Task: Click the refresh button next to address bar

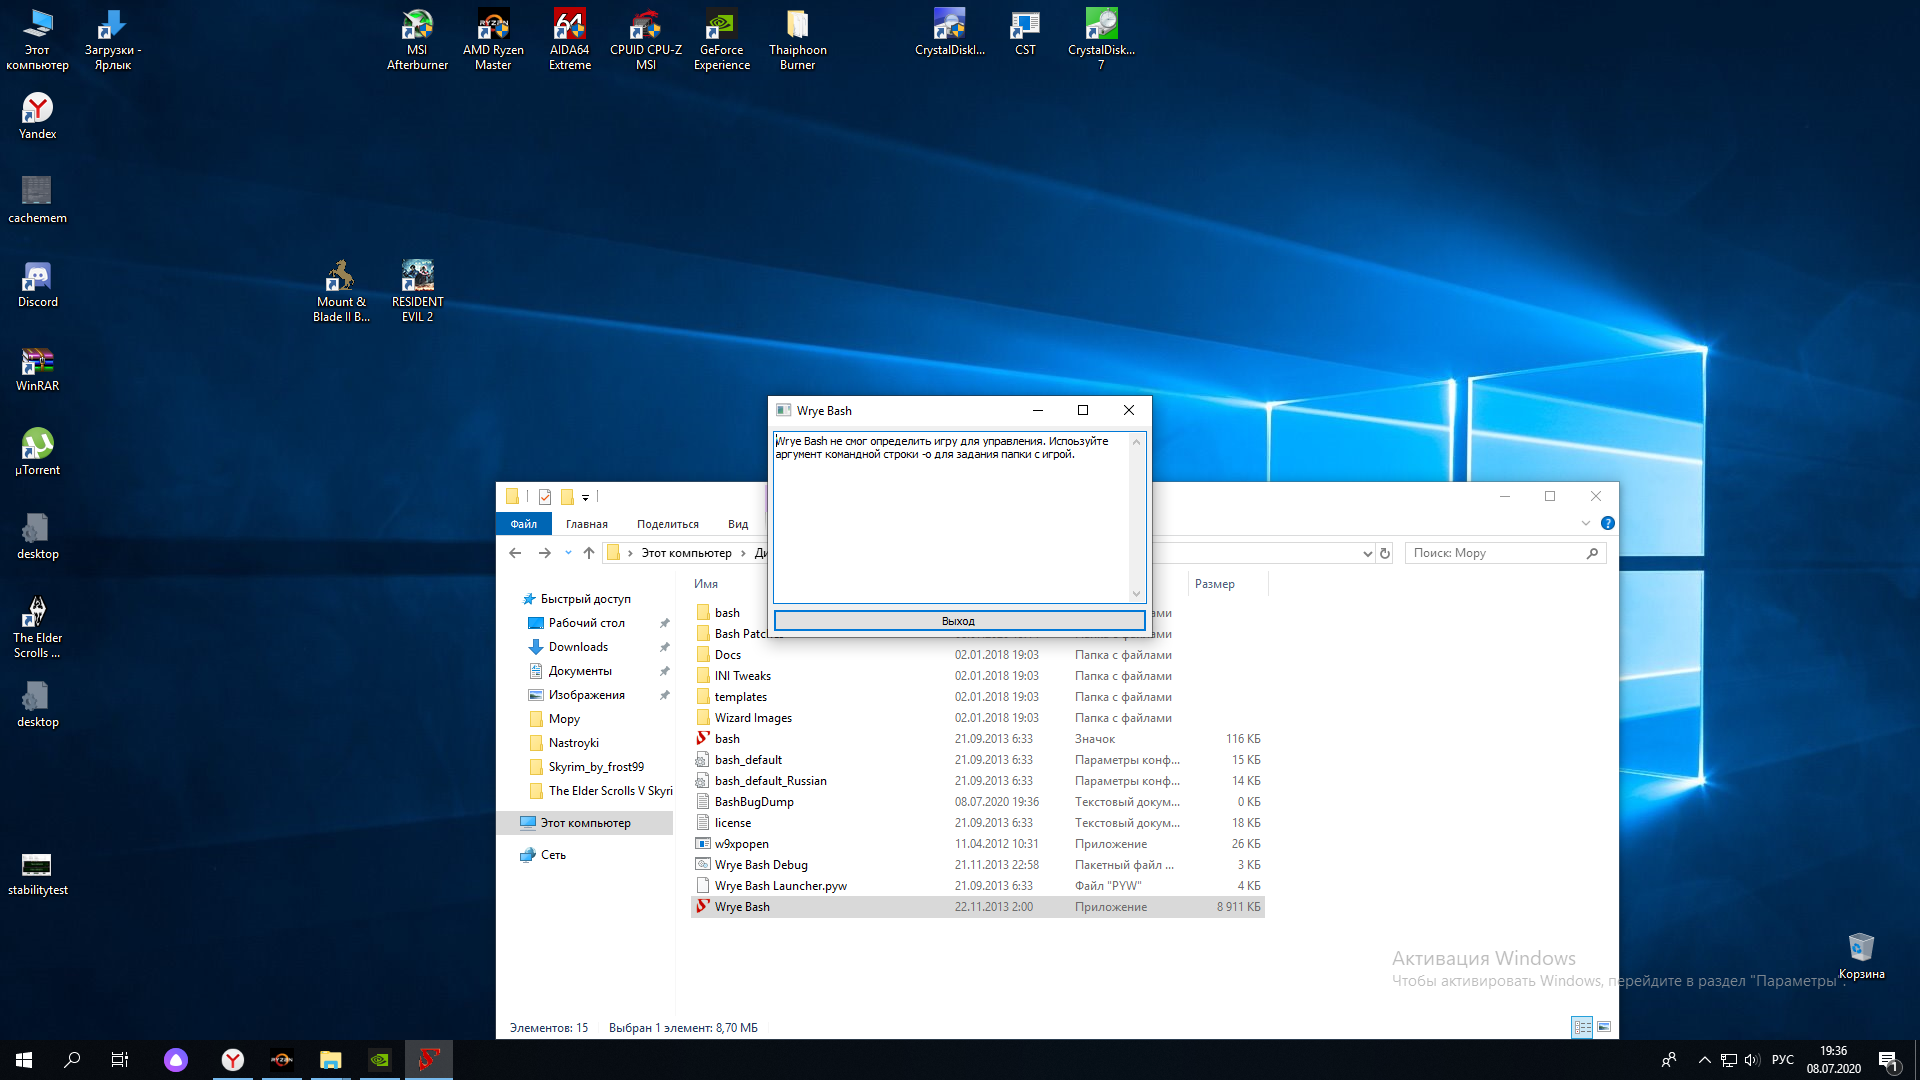Action: pyautogui.click(x=1385, y=553)
